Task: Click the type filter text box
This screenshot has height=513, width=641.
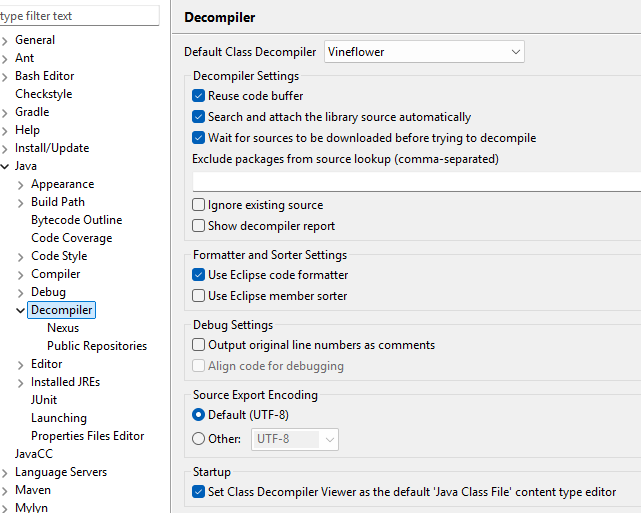Action: click(78, 16)
